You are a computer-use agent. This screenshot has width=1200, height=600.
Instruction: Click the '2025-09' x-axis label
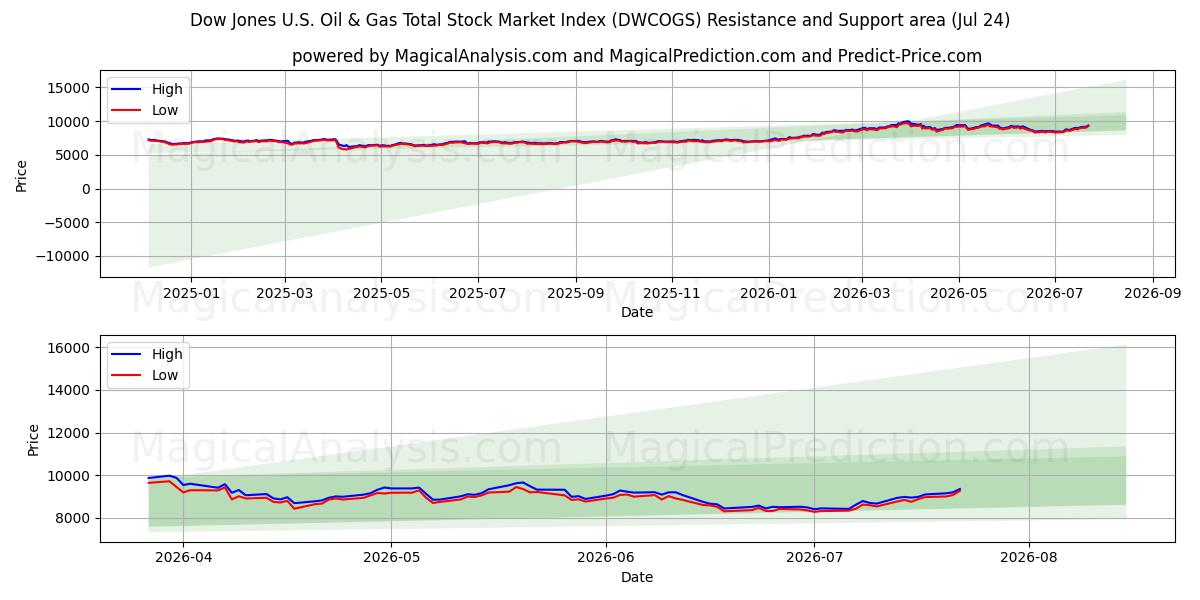pos(575,293)
